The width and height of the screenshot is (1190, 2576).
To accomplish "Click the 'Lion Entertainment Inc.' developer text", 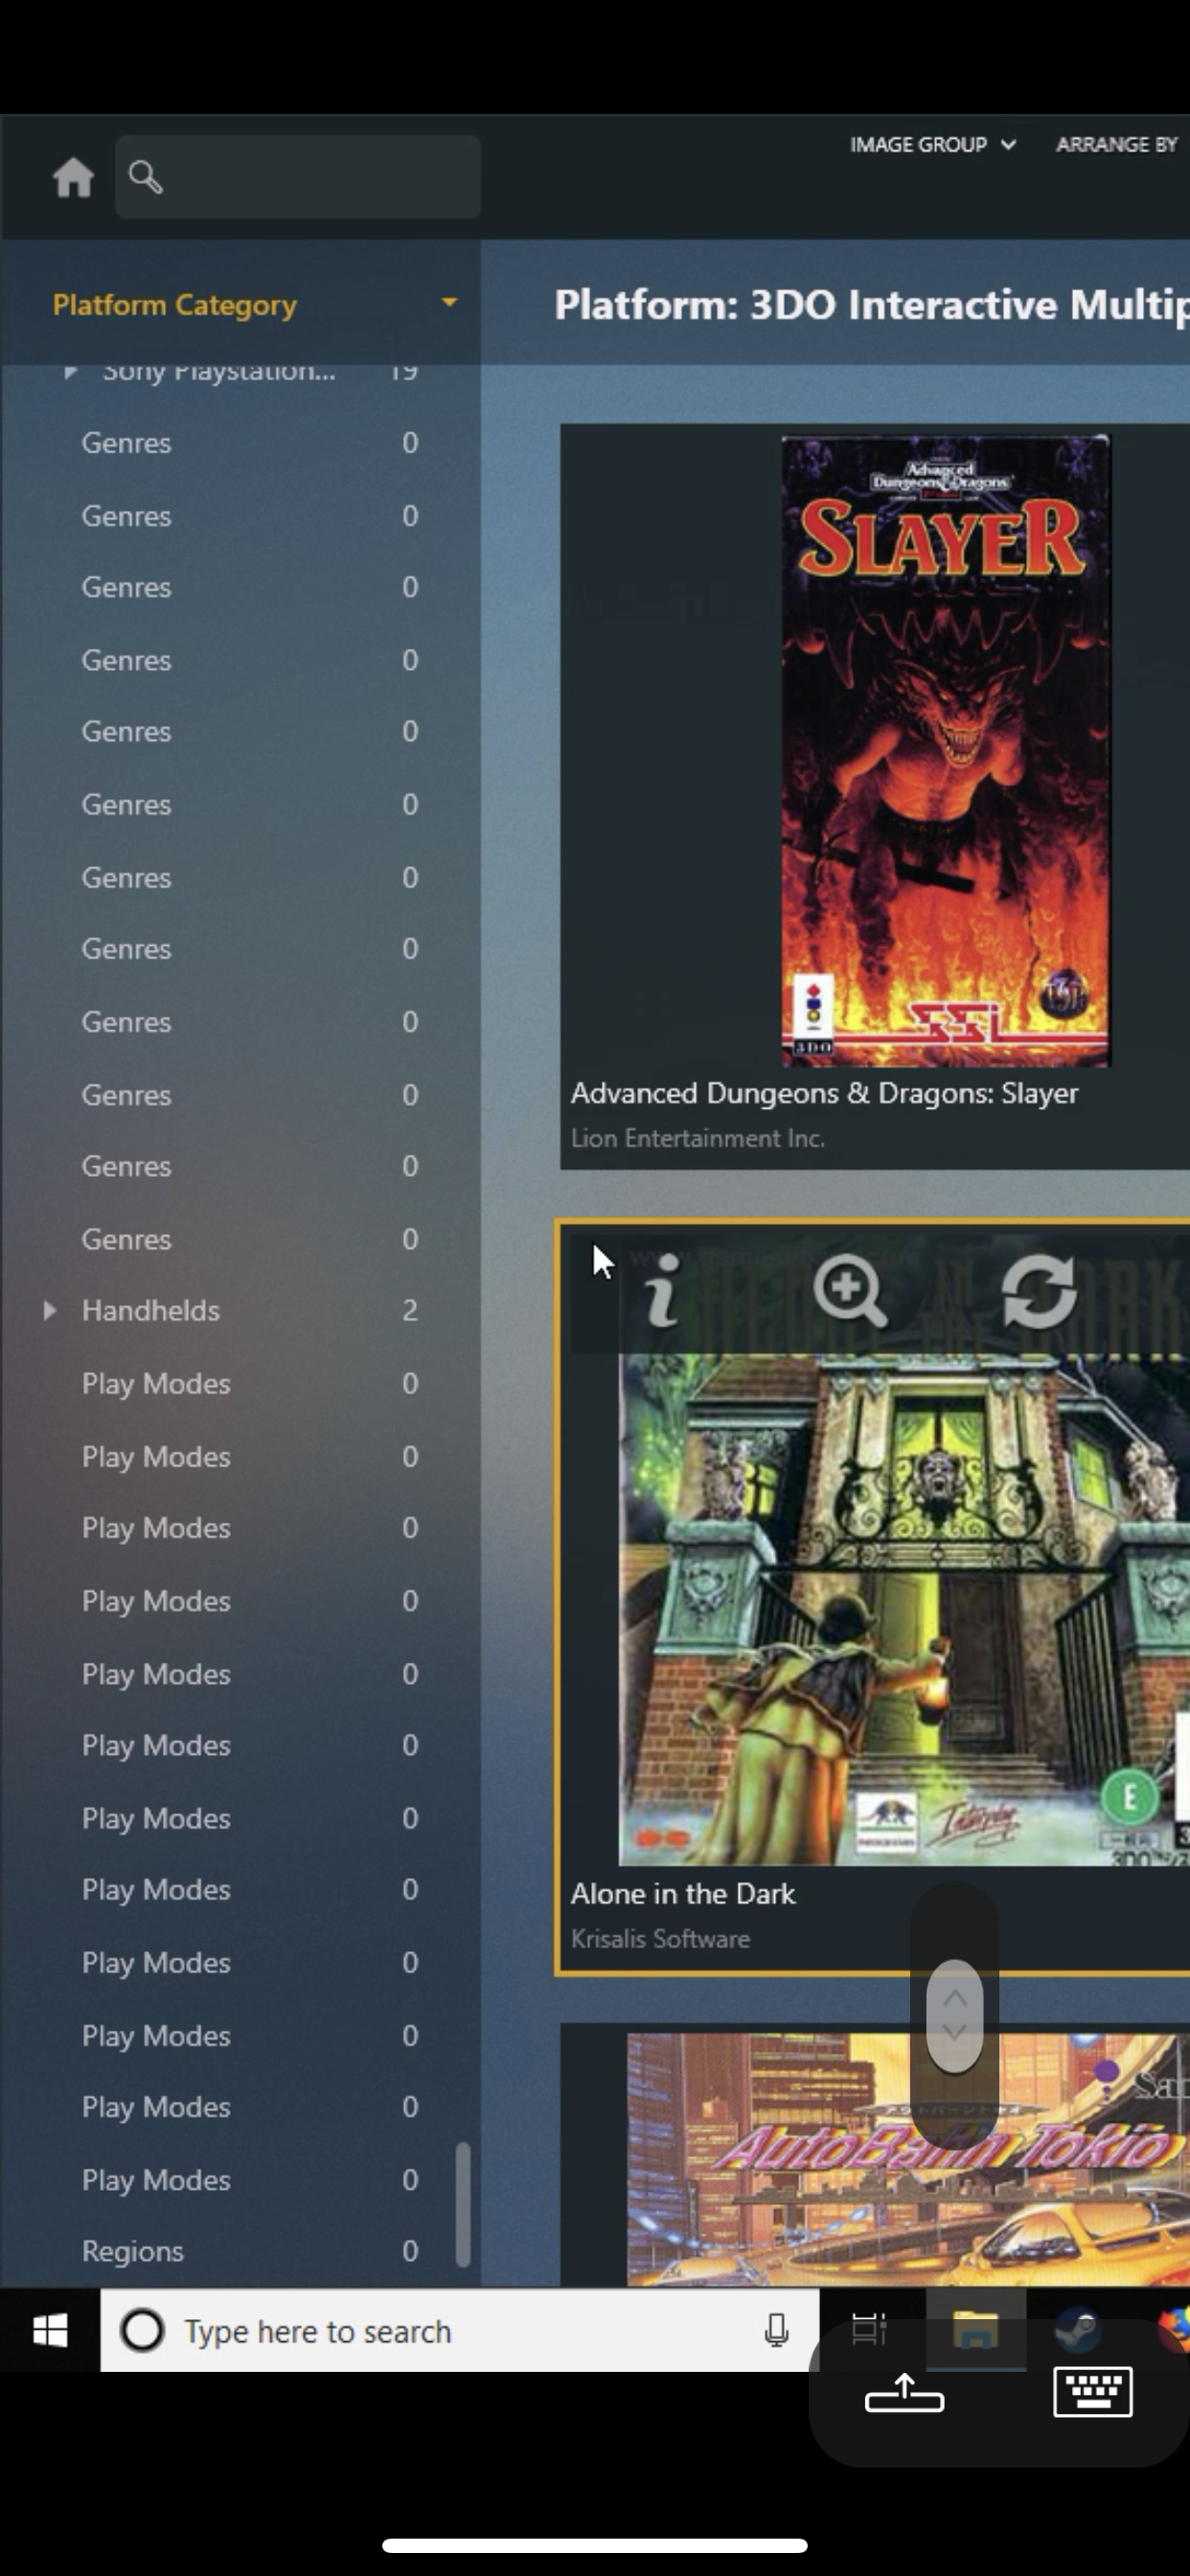I will click(x=697, y=1138).
